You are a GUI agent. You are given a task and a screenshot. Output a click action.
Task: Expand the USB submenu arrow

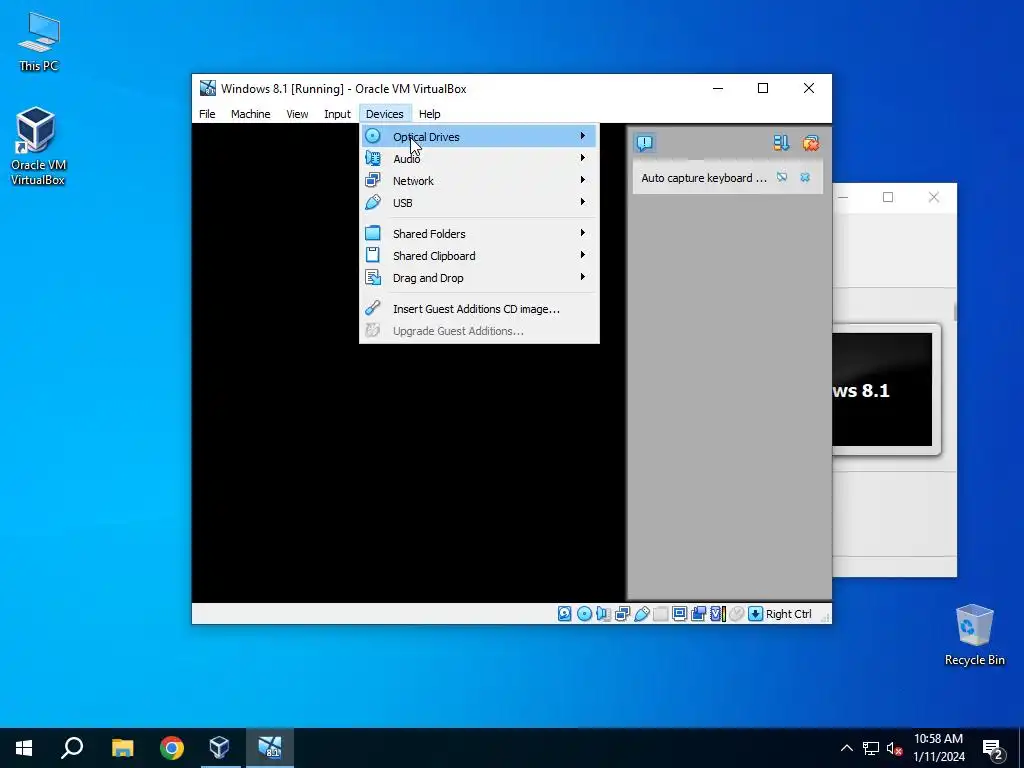(x=583, y=202)
